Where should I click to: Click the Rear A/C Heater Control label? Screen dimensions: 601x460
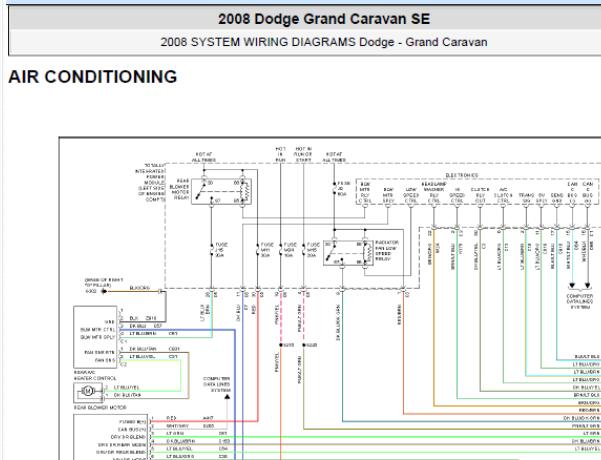95,375
